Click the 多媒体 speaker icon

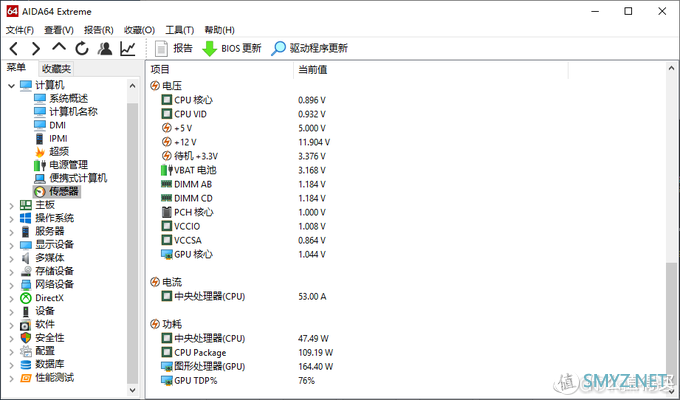point(26,258)
